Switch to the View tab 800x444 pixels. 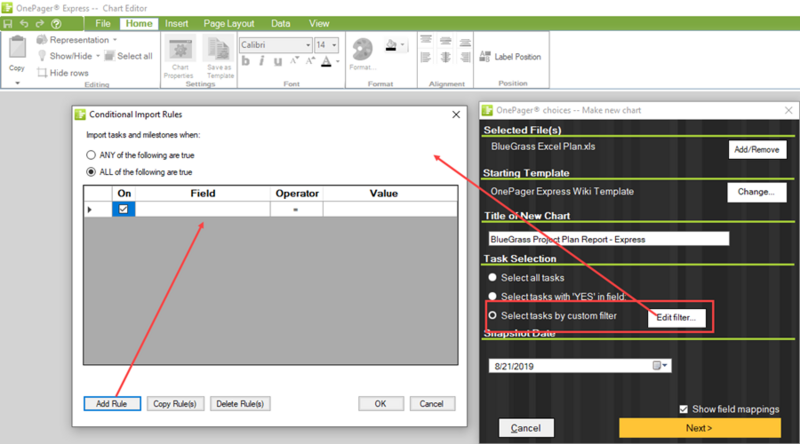coord(319,23)
